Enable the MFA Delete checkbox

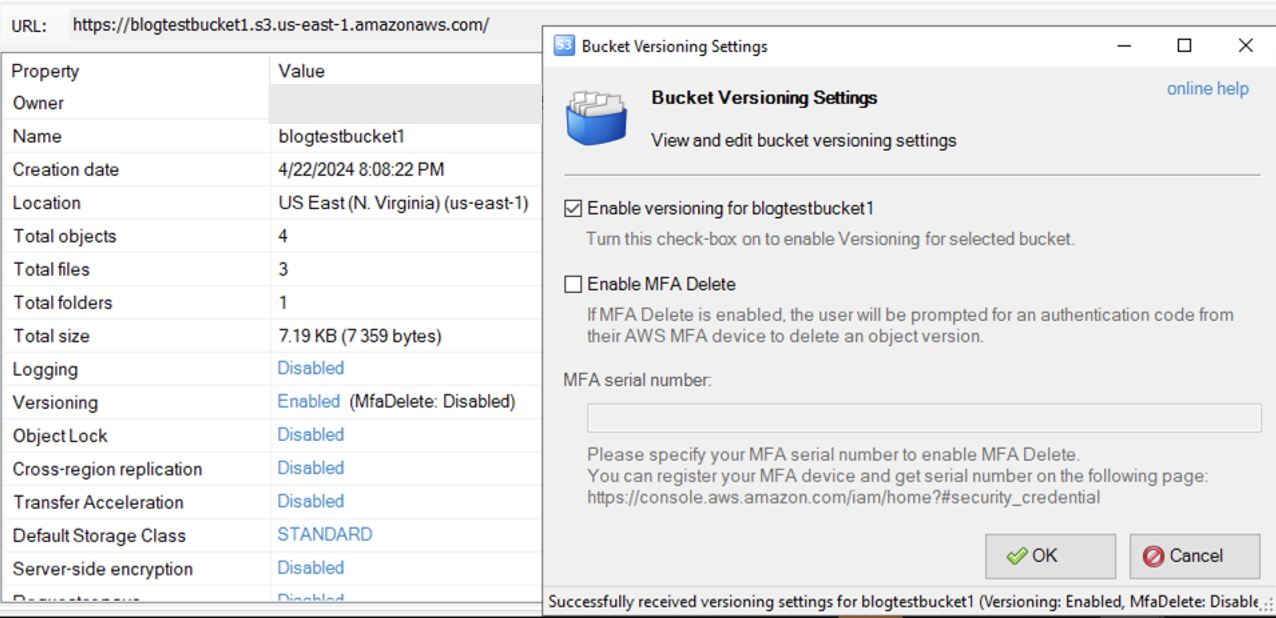pos(574,284)
